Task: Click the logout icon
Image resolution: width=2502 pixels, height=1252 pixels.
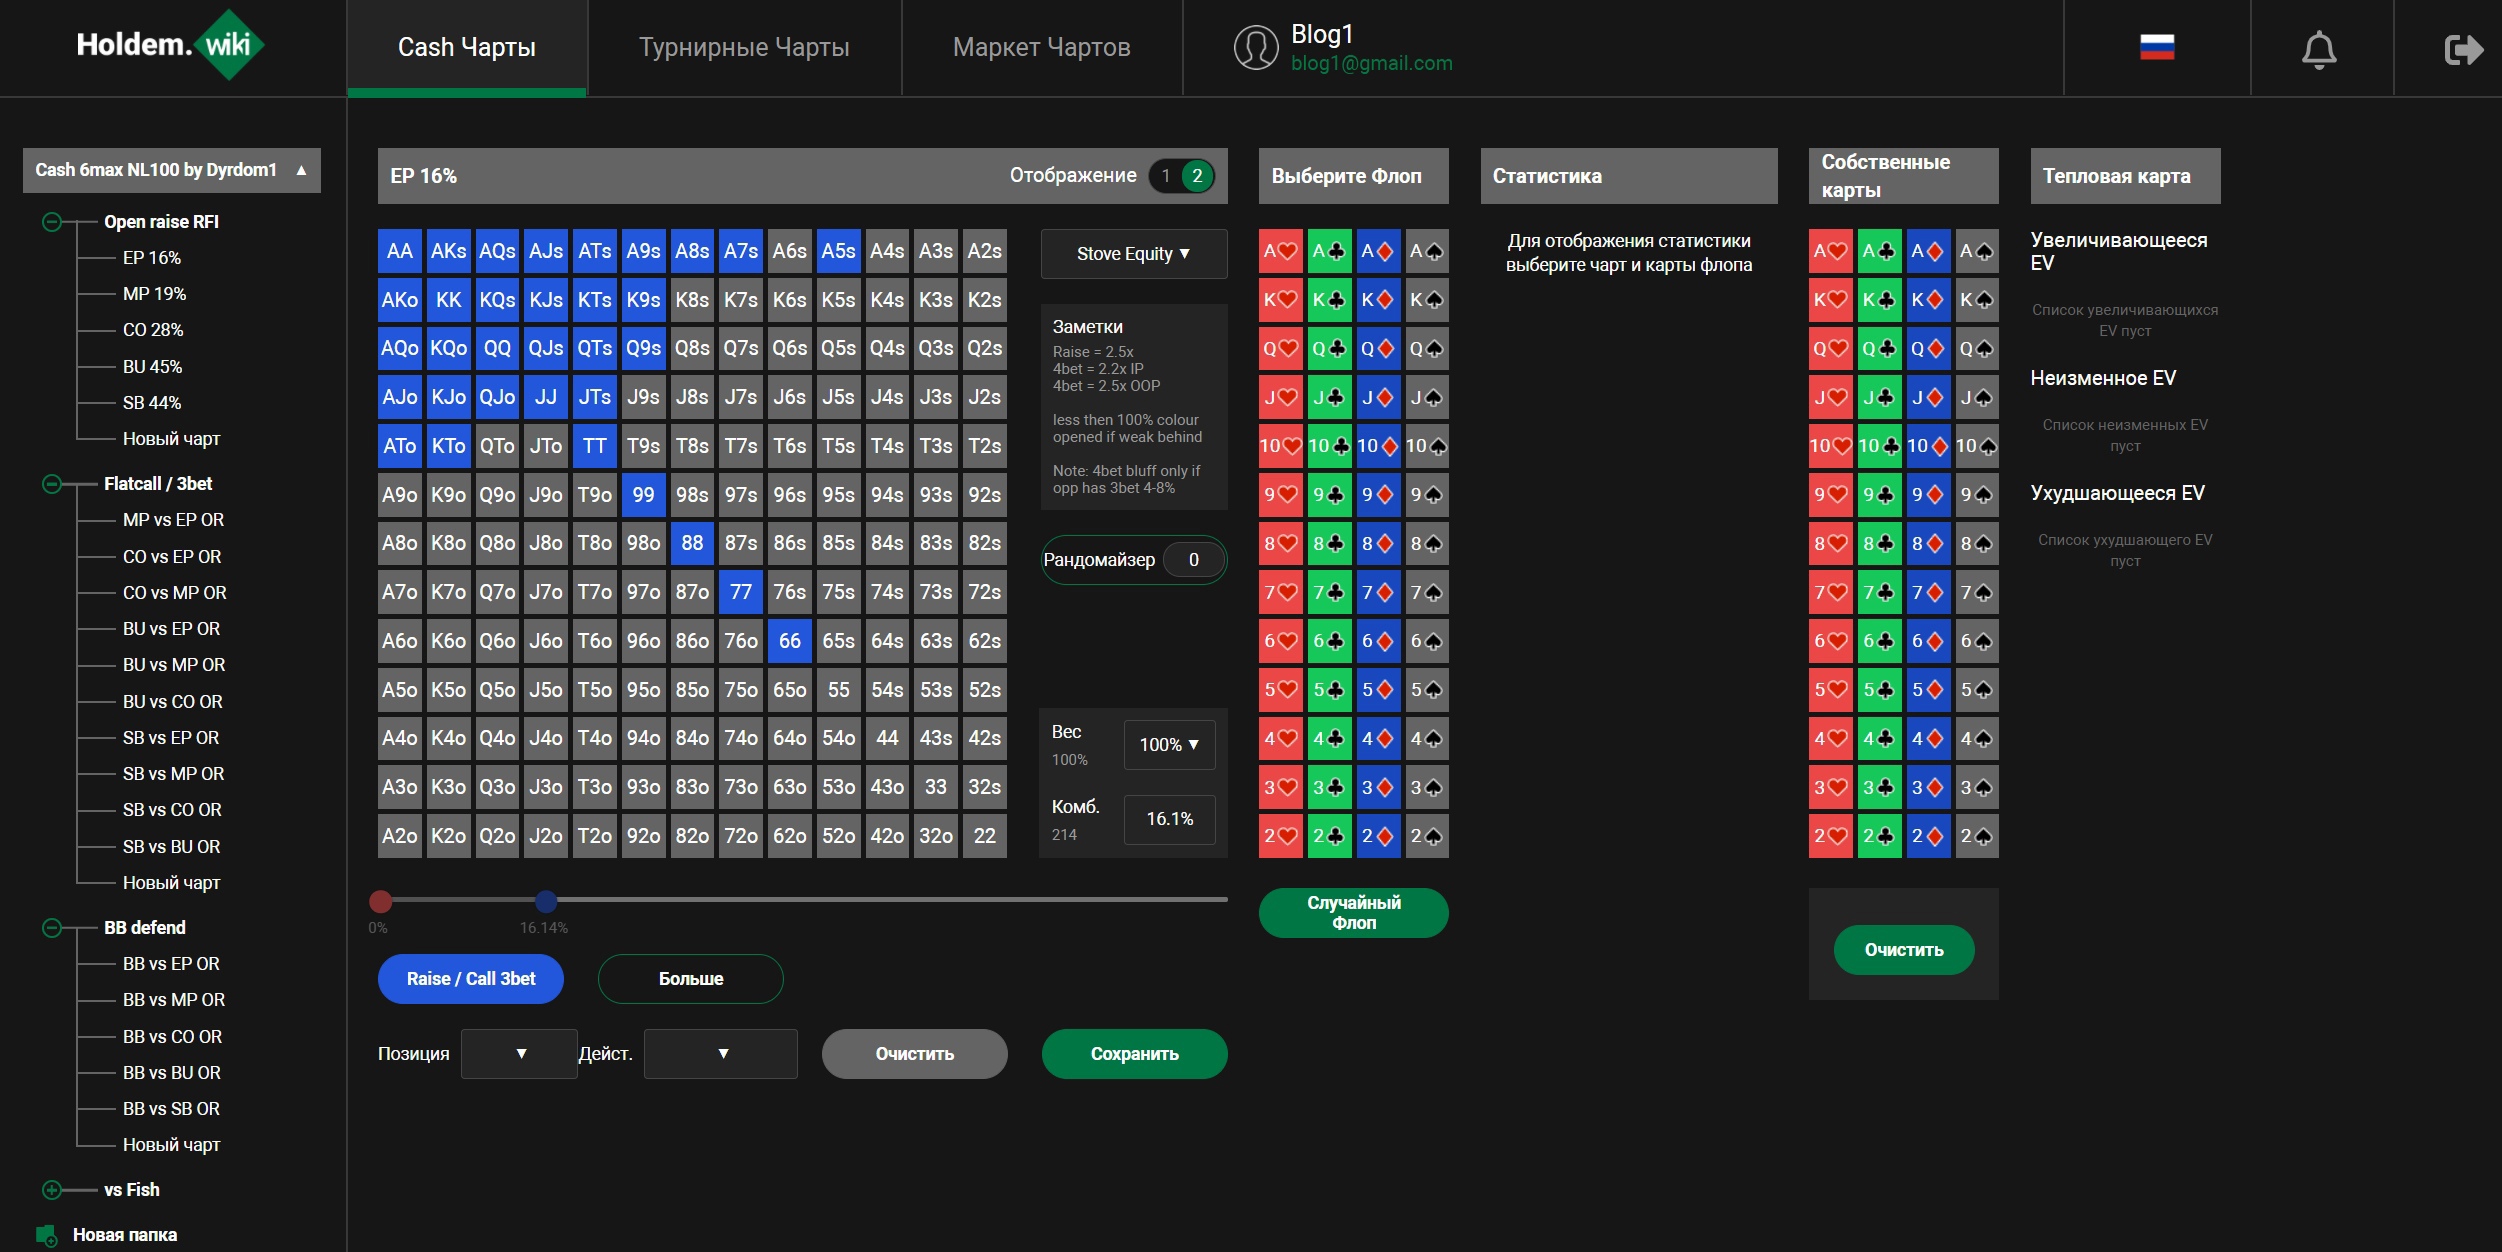Action: [2463, 49]
